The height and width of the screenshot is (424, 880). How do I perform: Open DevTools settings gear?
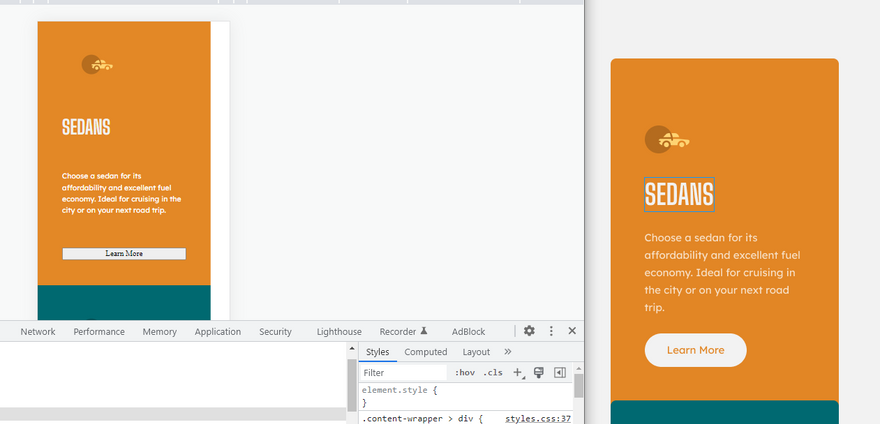pos(529,331)
